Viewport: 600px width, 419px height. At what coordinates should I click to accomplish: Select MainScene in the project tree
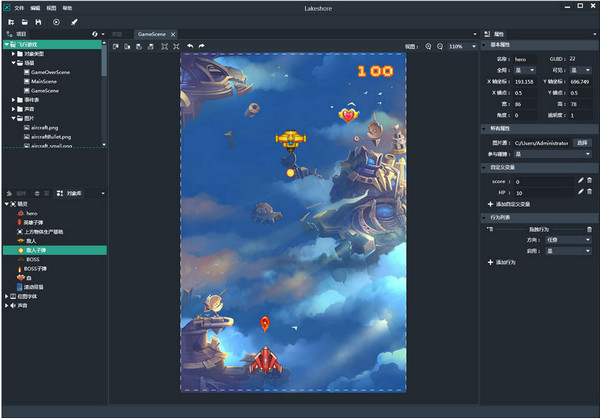(45, 81)
